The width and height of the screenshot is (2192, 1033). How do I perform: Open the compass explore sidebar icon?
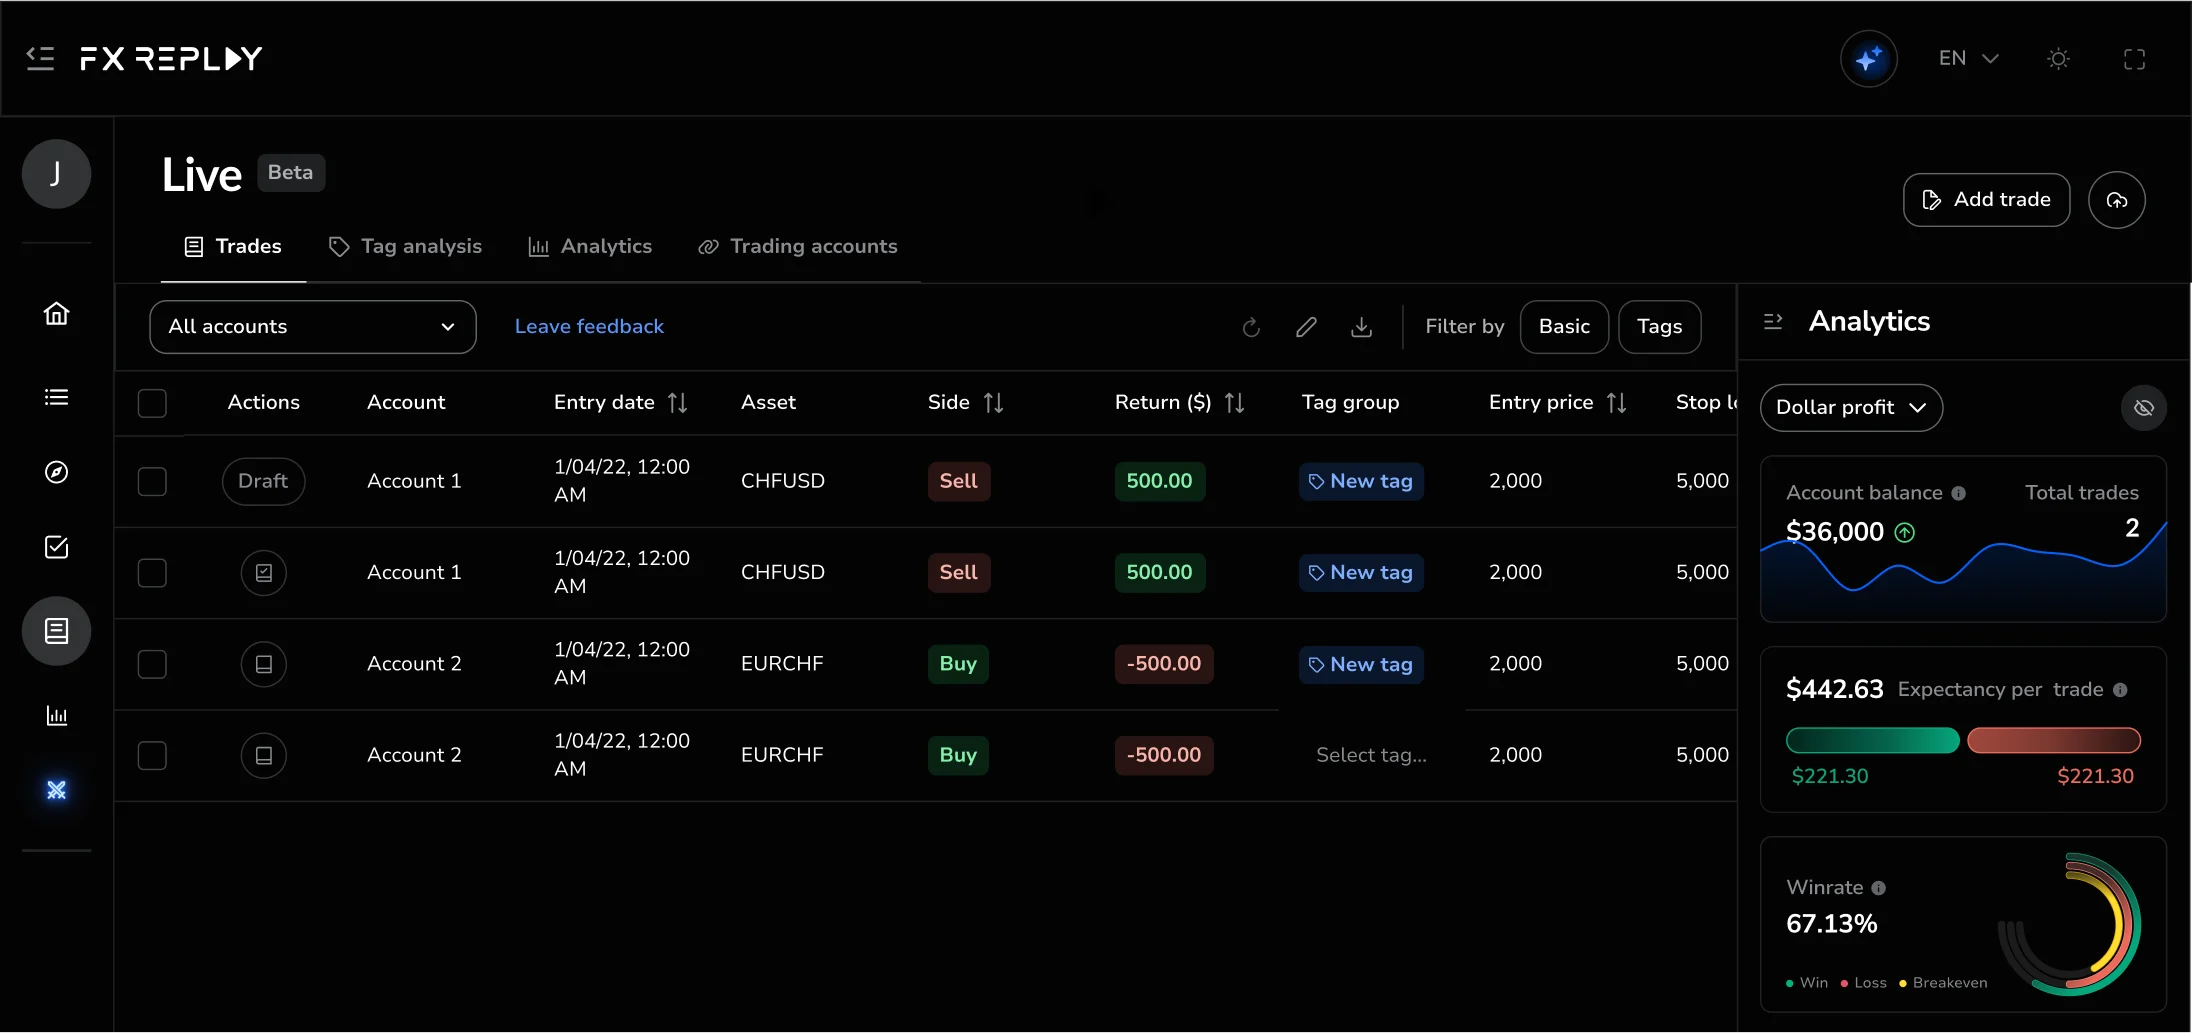click(x=57, y=472)
